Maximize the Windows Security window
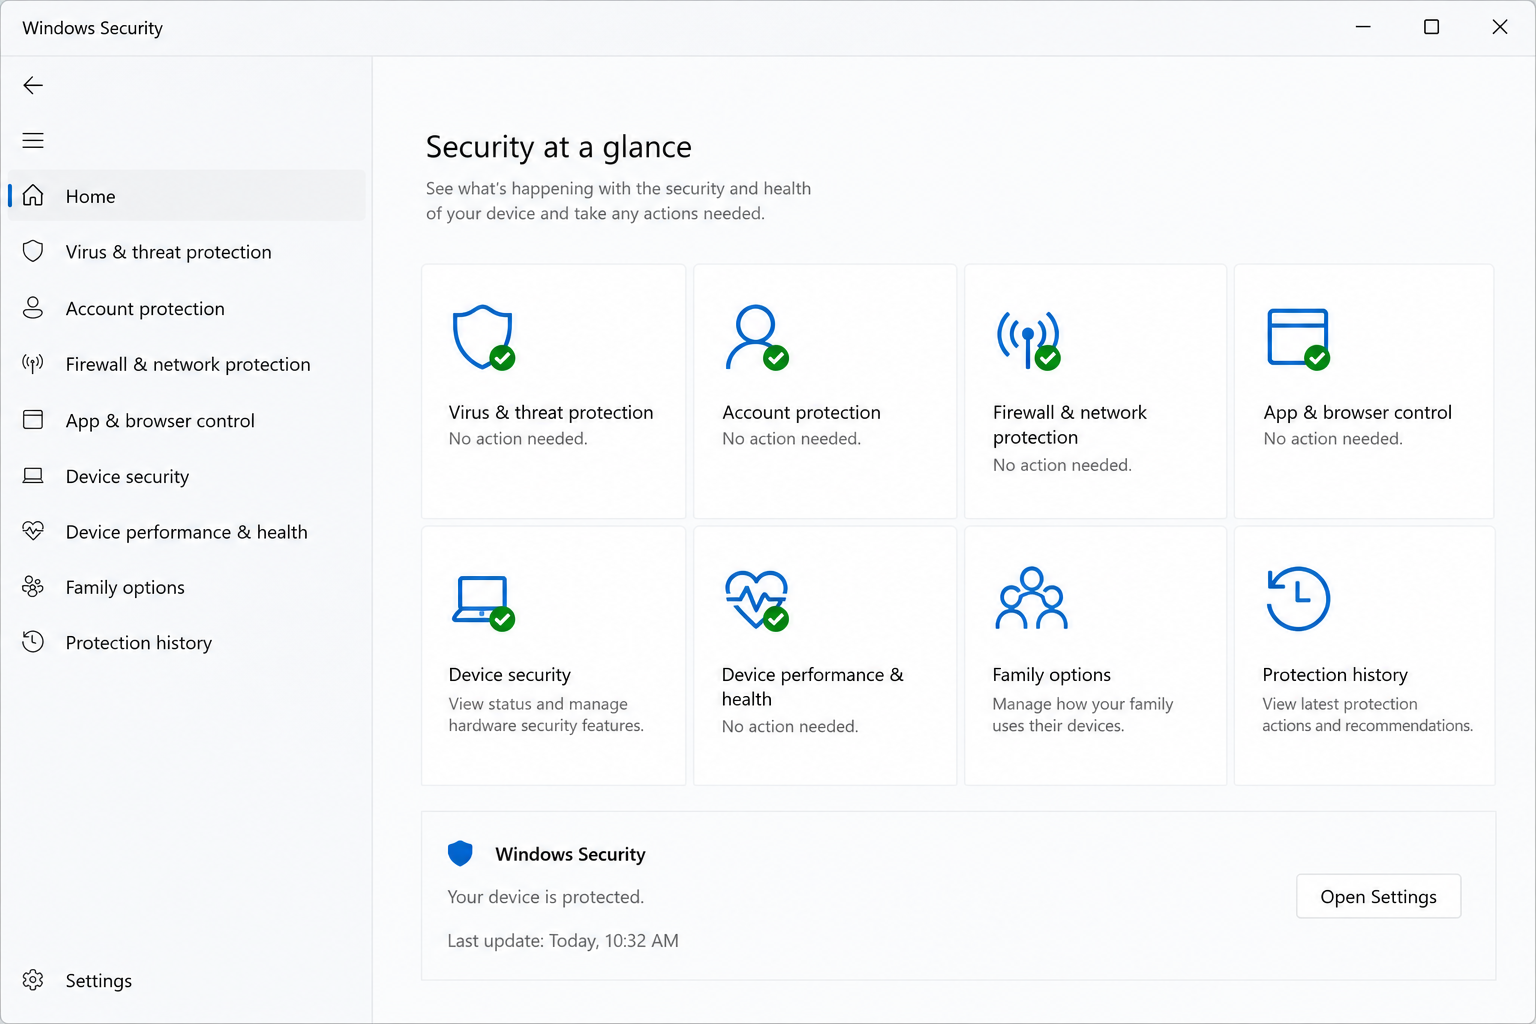 click(x=1431, y=27)
